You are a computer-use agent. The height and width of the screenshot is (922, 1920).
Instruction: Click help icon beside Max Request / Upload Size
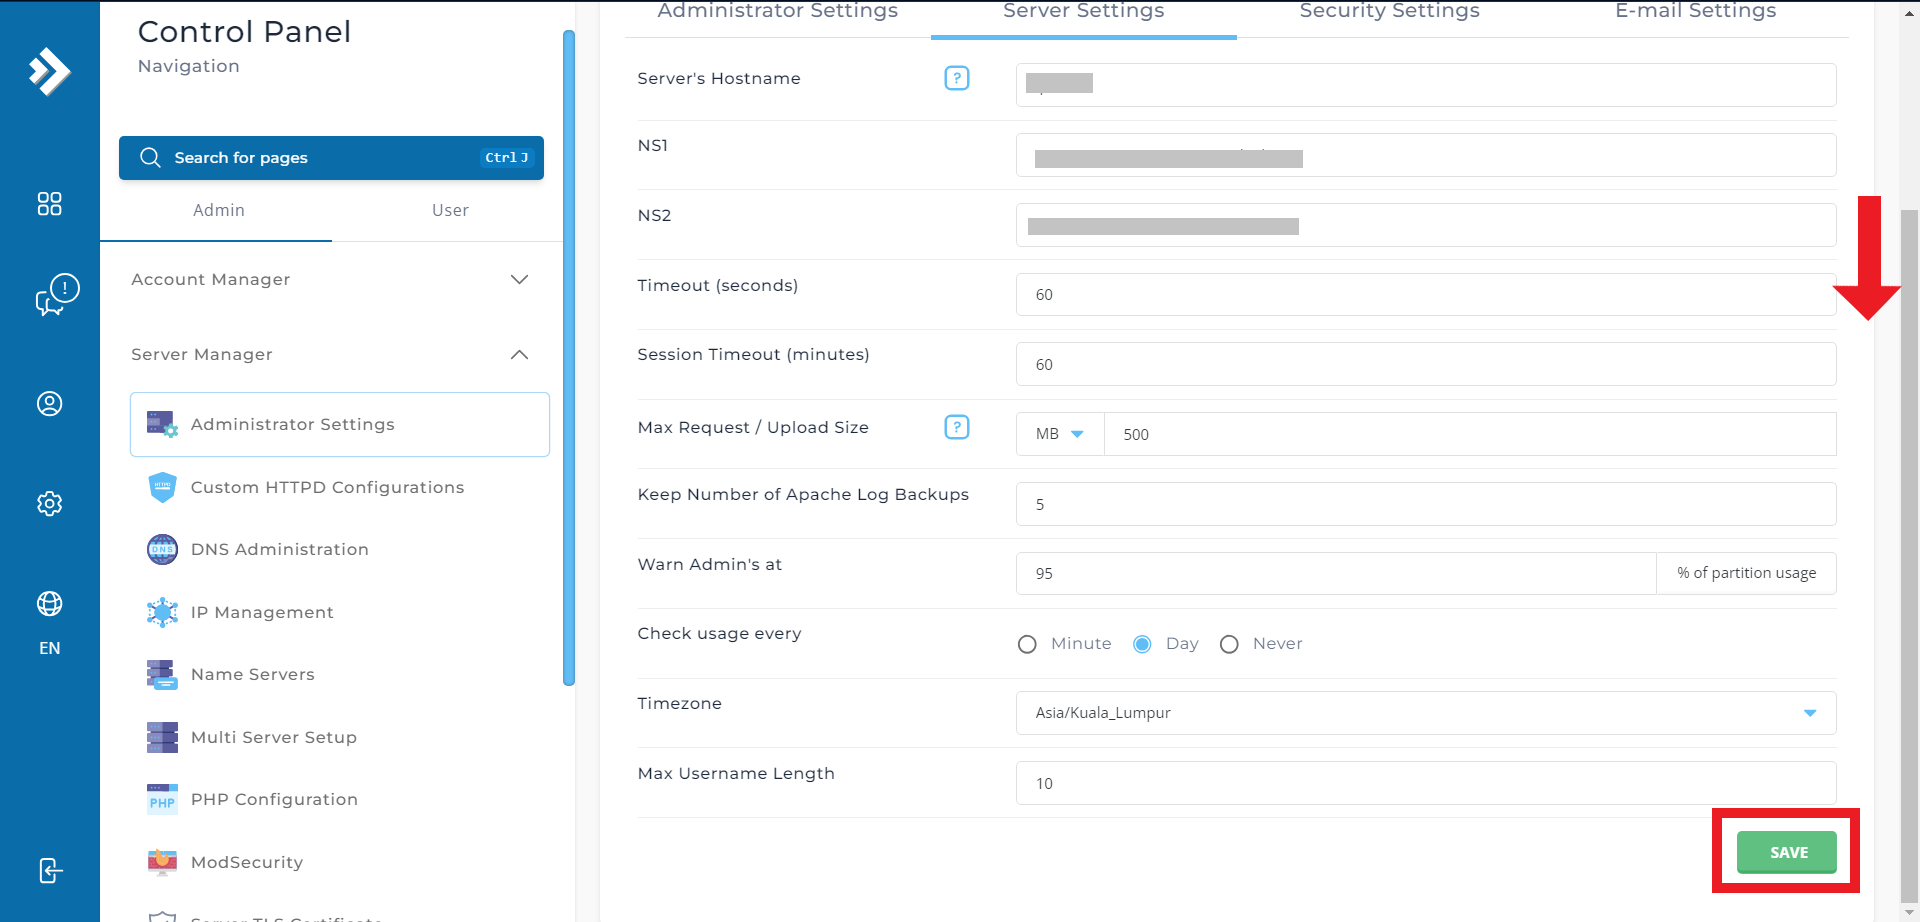tap(956, 427)
